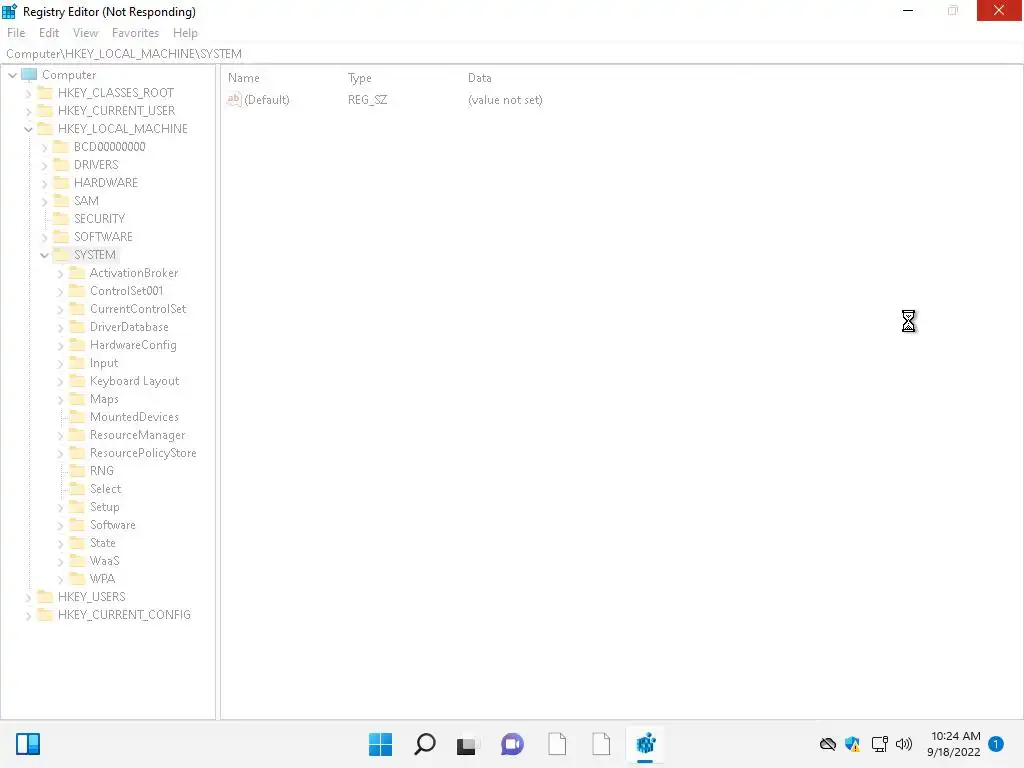
Task: Click the volume speaker tray icon
Action: (x=904, y=744)
